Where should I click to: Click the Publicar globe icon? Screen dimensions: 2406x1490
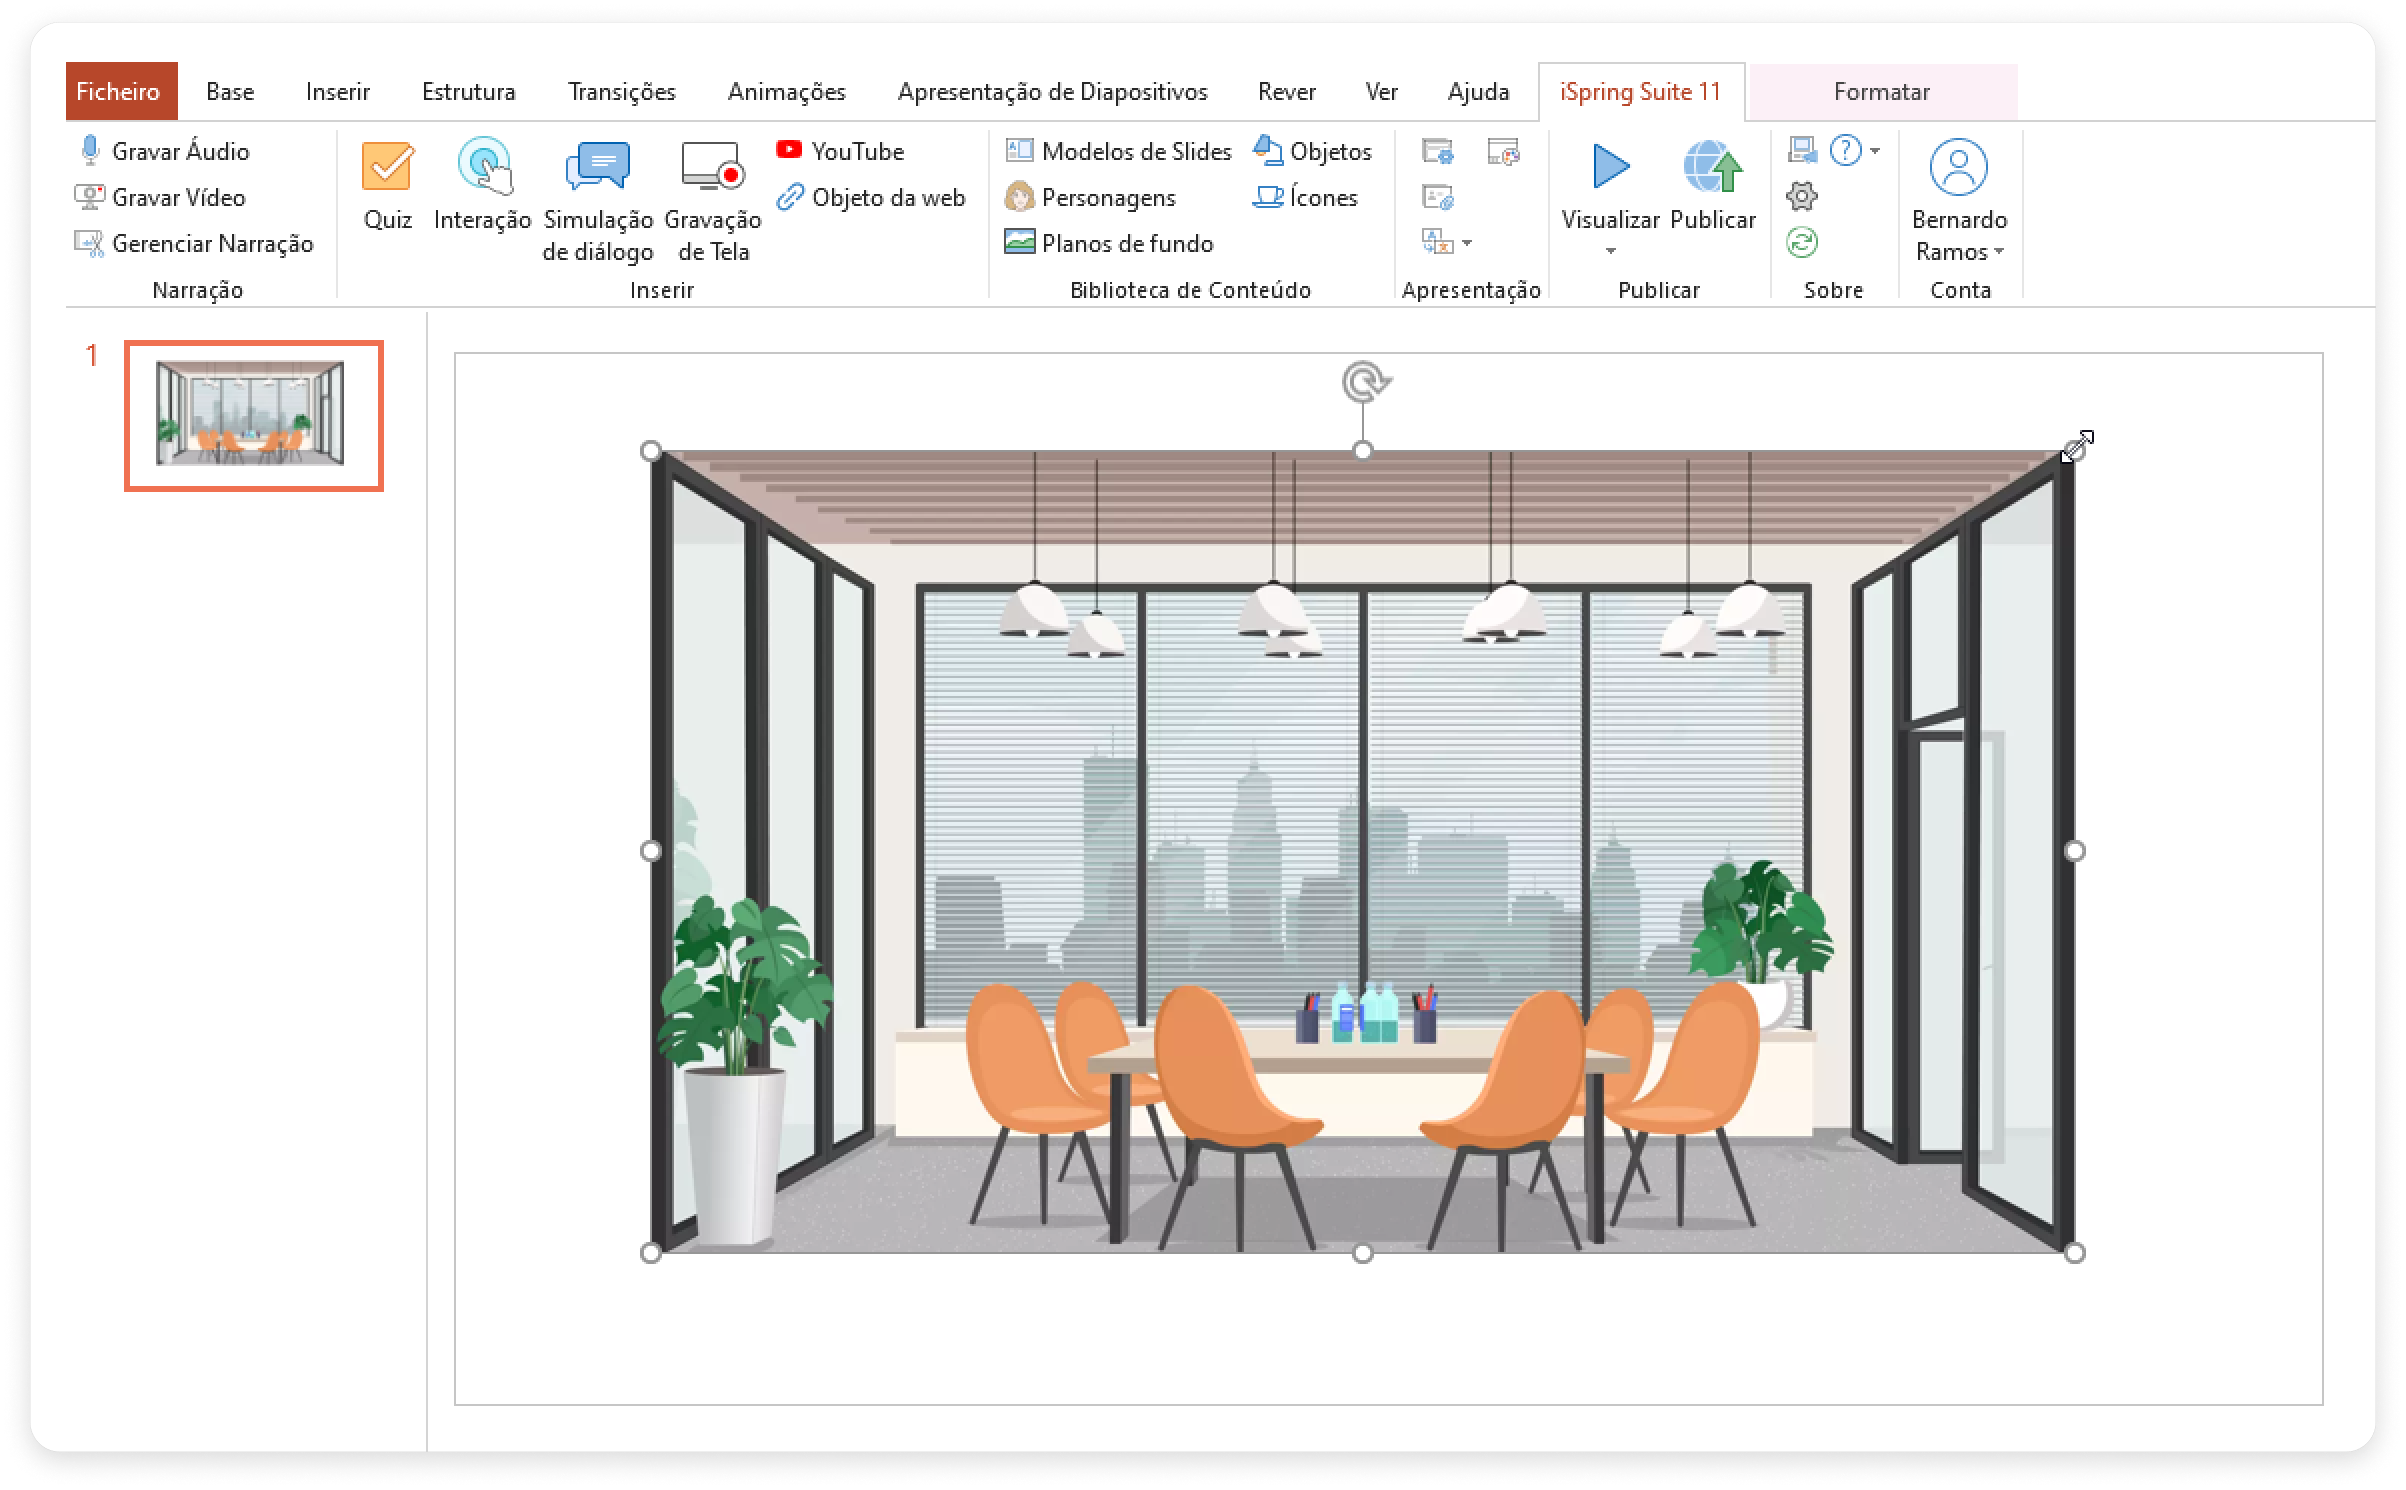point(1712,167)
